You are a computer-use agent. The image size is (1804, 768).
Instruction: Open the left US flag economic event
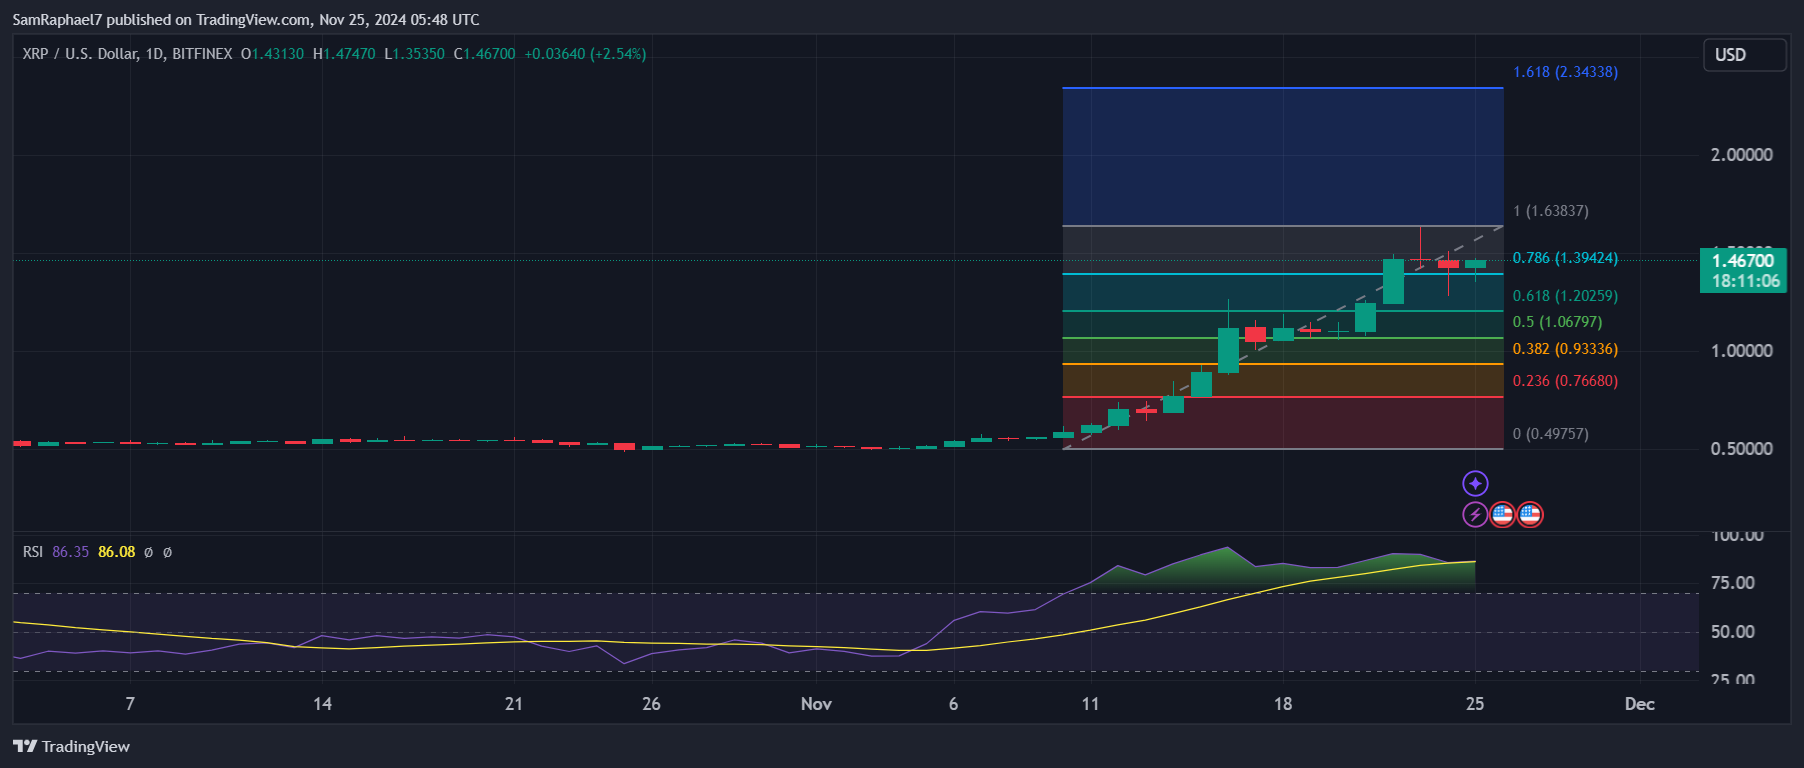[x=1502, y=515]
